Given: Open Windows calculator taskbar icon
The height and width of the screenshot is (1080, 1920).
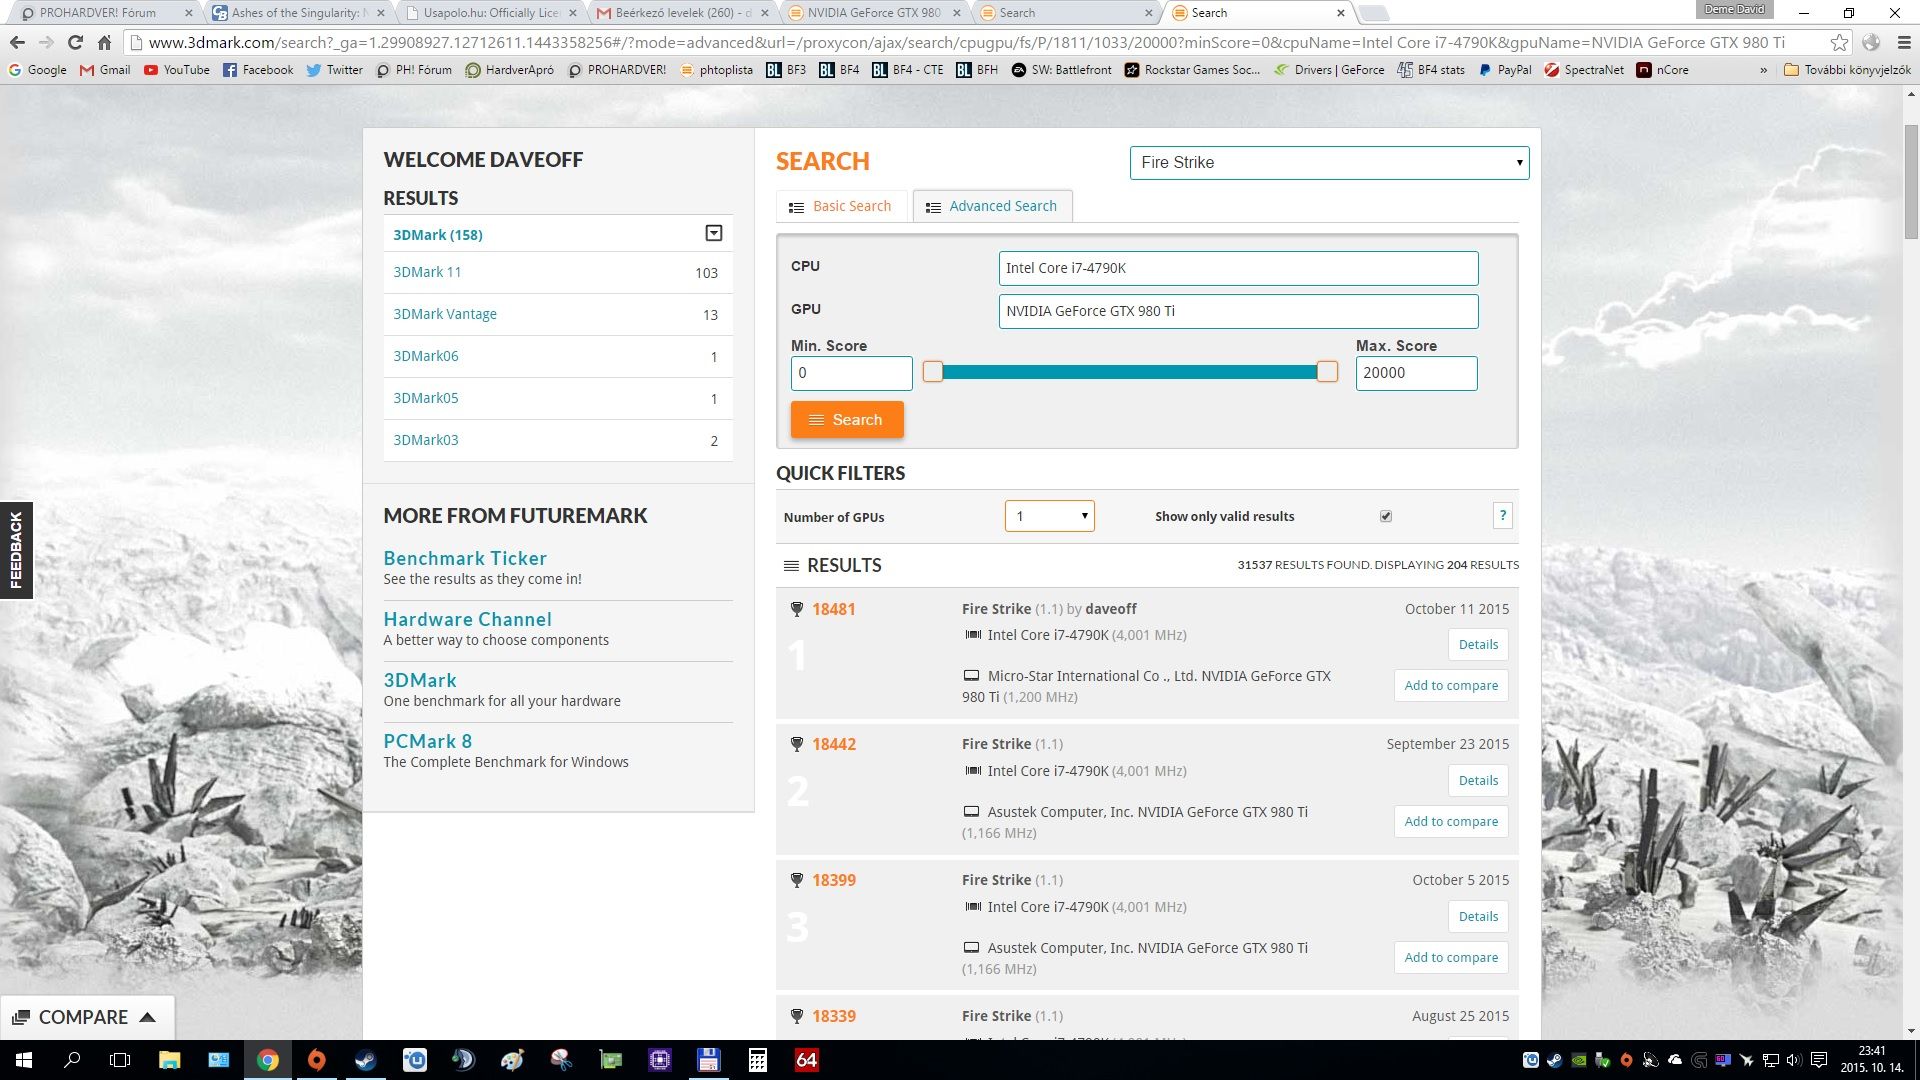Looking at the screenshot, I should 757,1060.
